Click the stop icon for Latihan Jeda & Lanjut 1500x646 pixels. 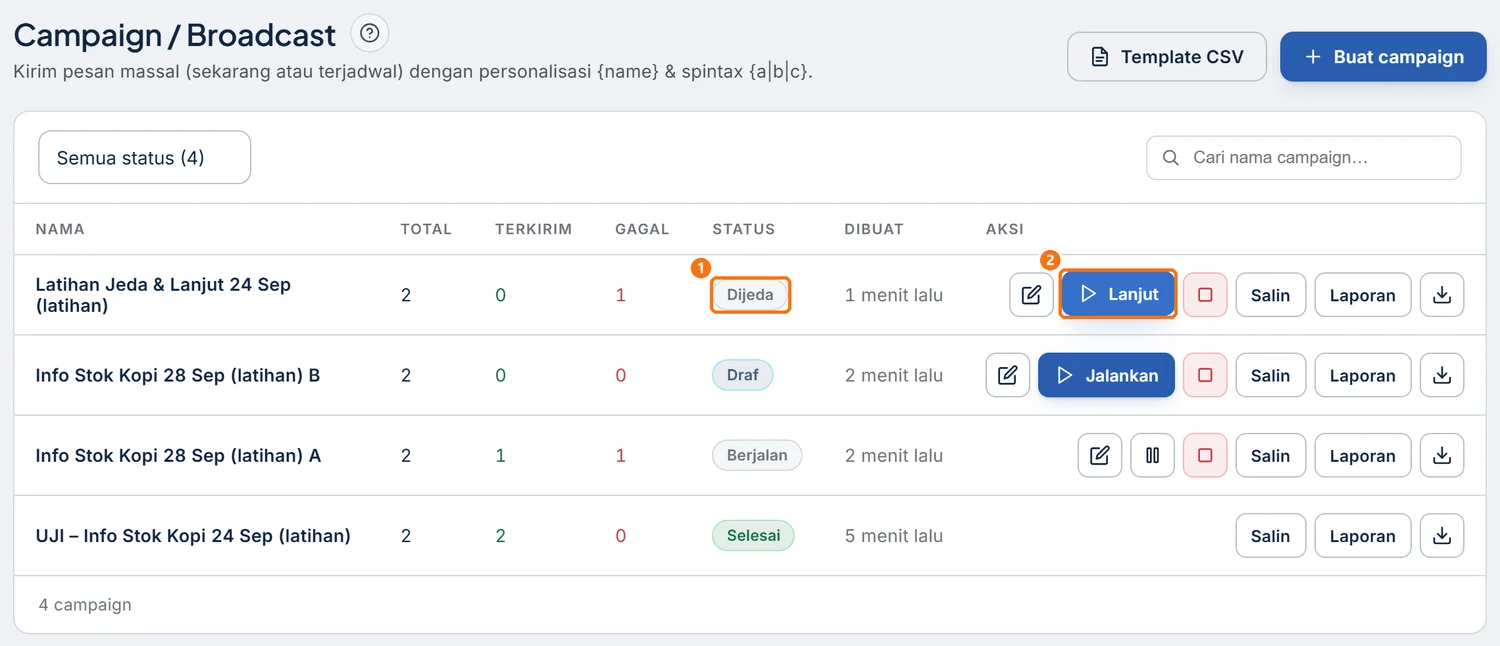coord(1205,295)
